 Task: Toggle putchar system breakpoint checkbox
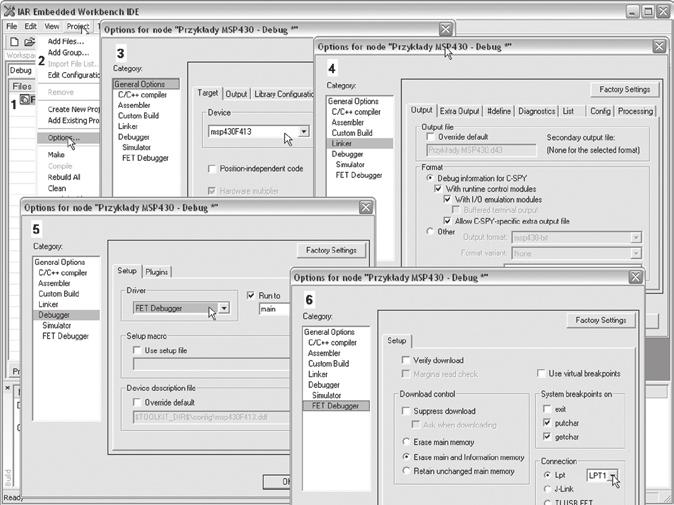coord(547,423)
